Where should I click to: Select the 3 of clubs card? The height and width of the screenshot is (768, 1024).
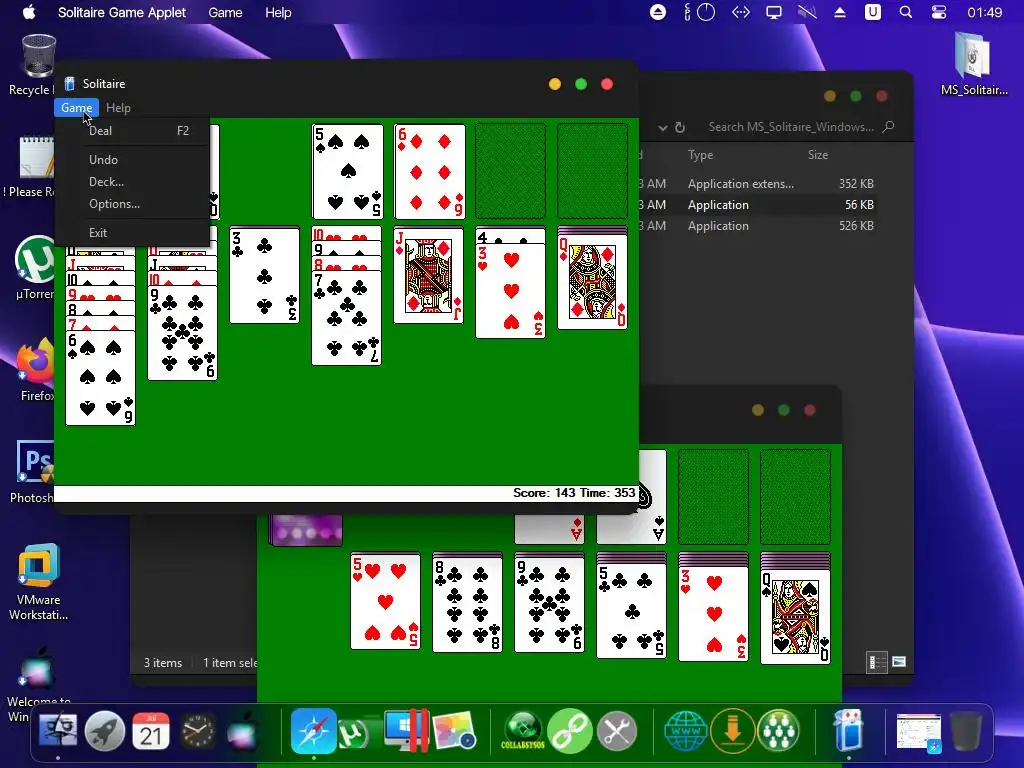(264, 275)
